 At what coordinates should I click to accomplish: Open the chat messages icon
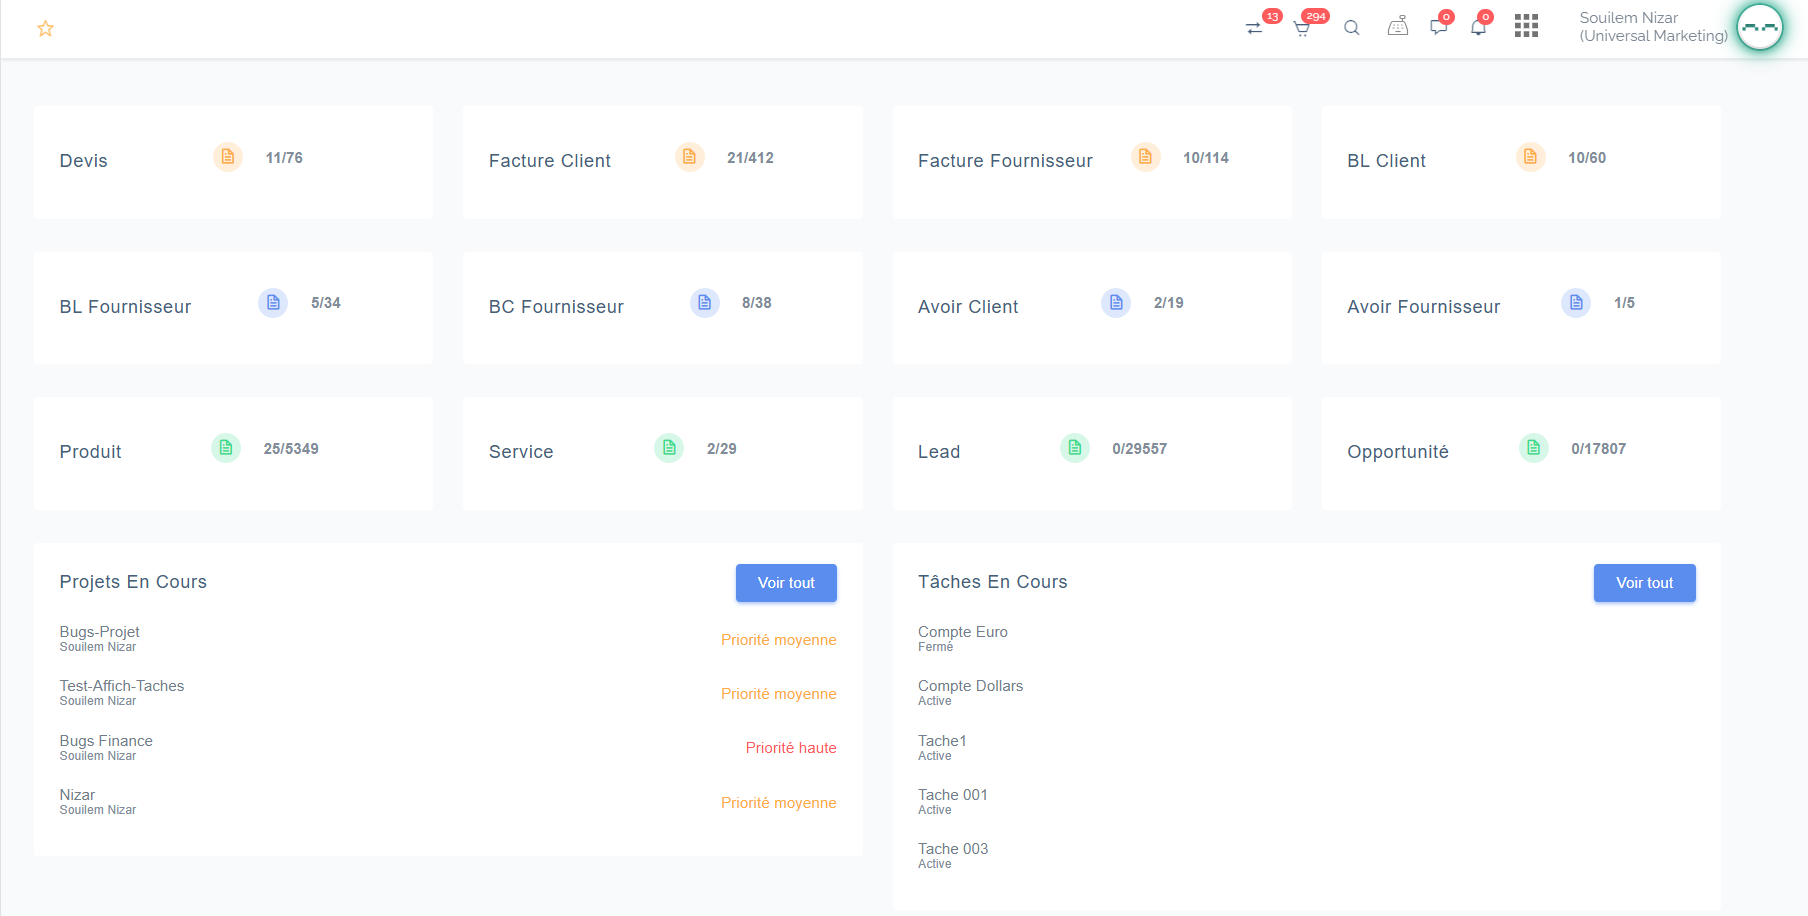coord(1438,27)
